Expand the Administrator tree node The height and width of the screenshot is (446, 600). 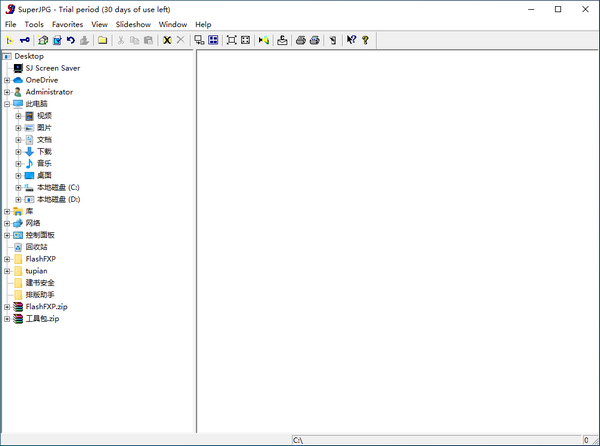coord(7,92)
